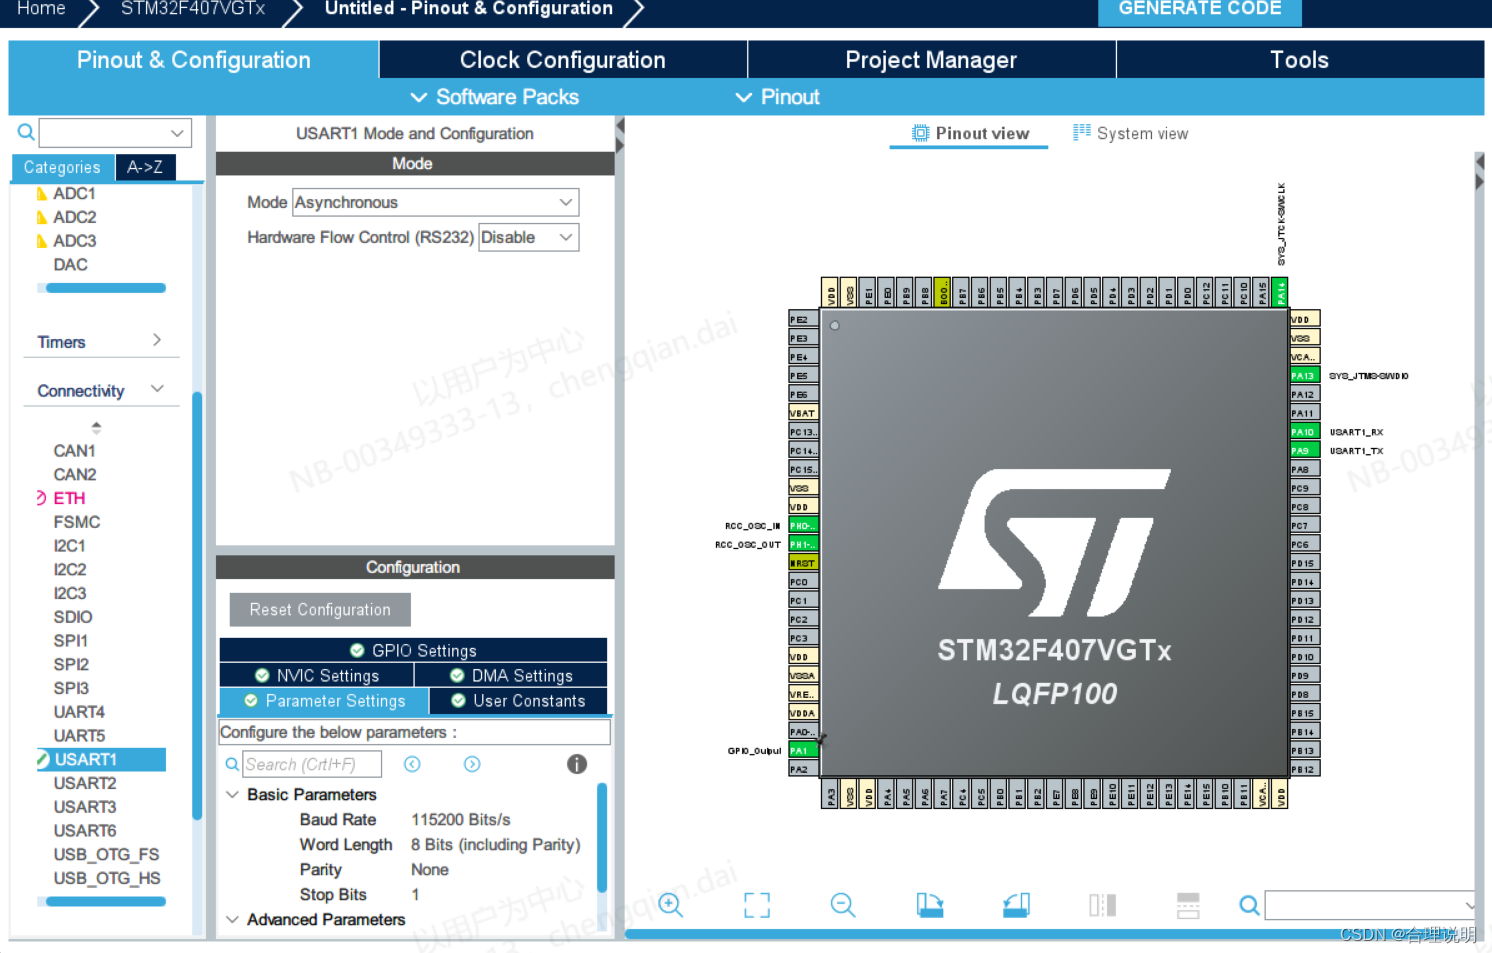
Task: Select the SPI1 peripheral
Action: click(71, 640)
